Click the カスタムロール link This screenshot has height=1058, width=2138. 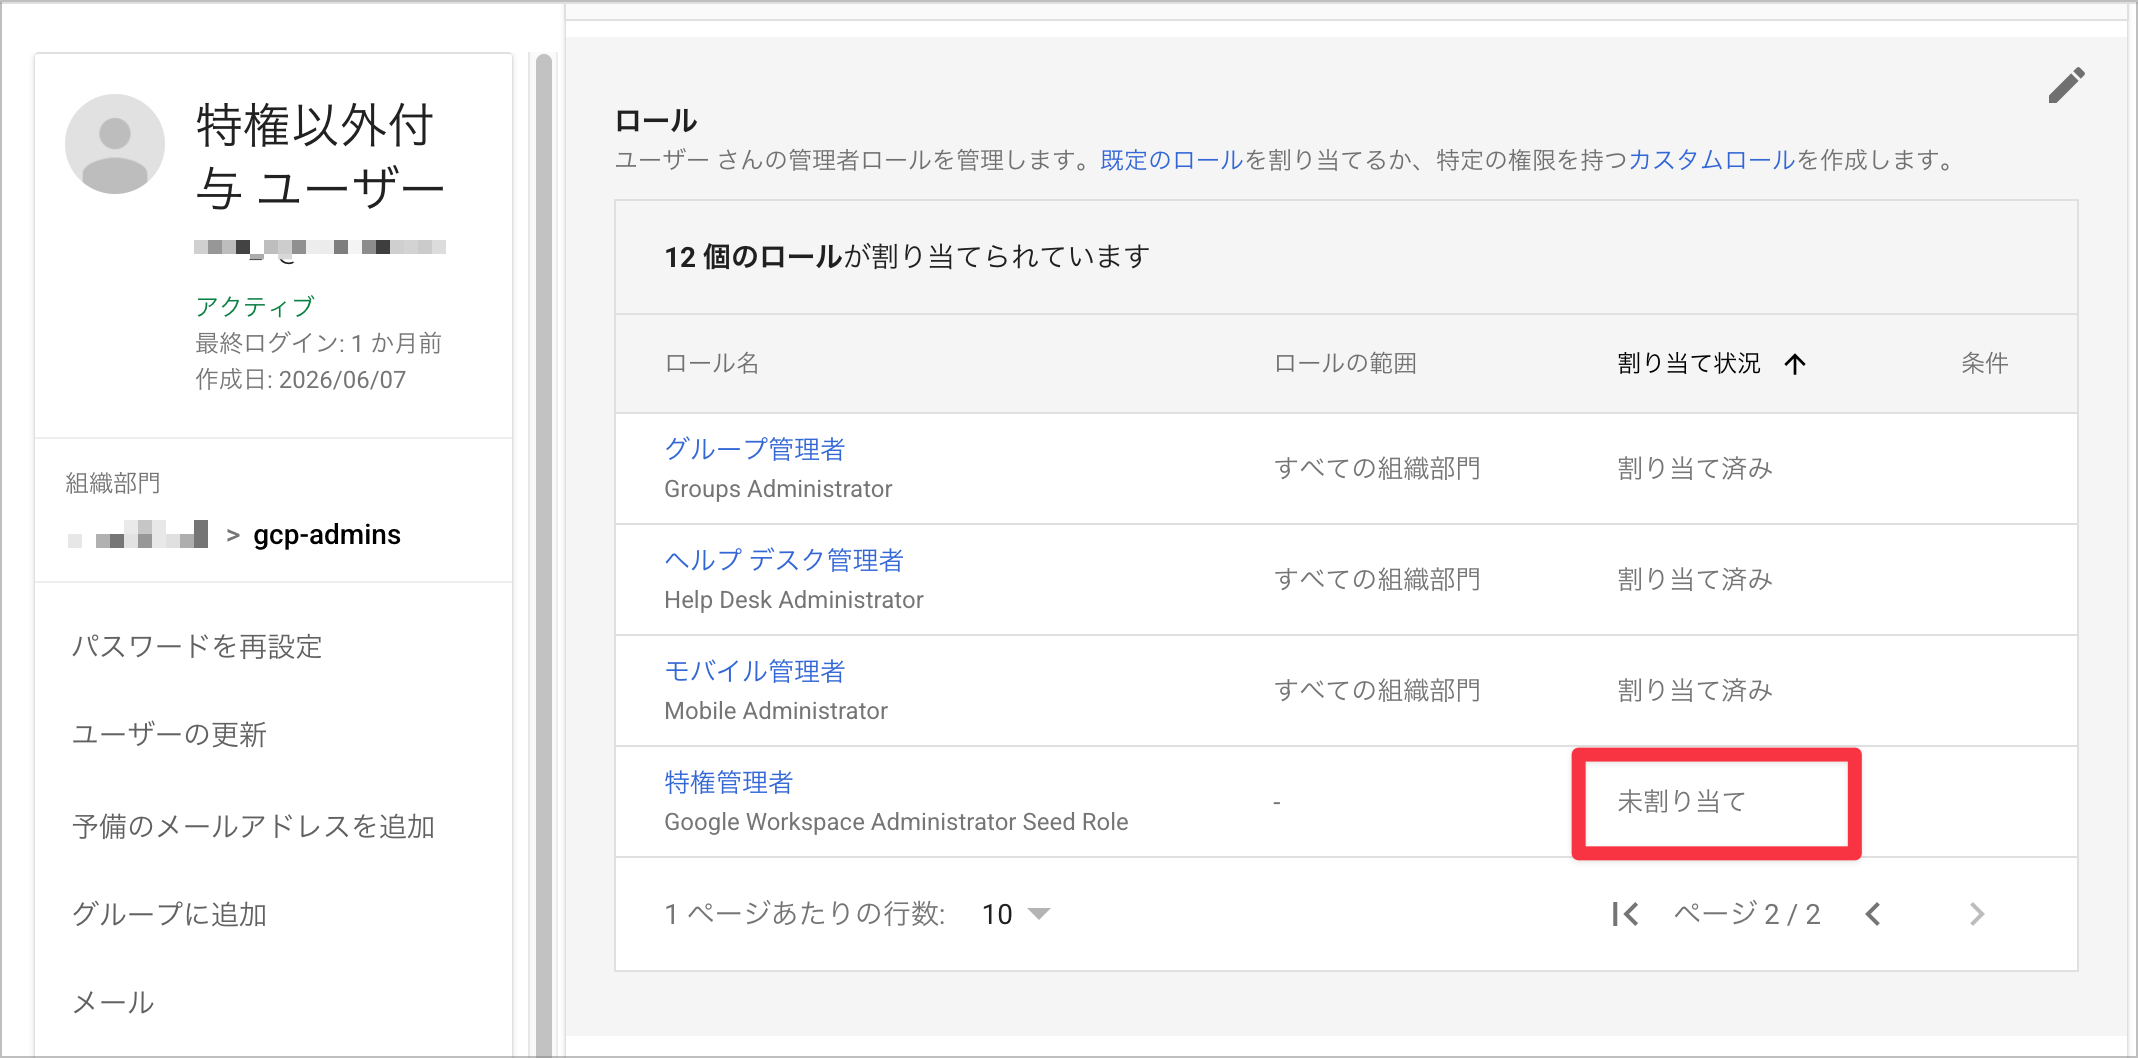pos(1712,160)
